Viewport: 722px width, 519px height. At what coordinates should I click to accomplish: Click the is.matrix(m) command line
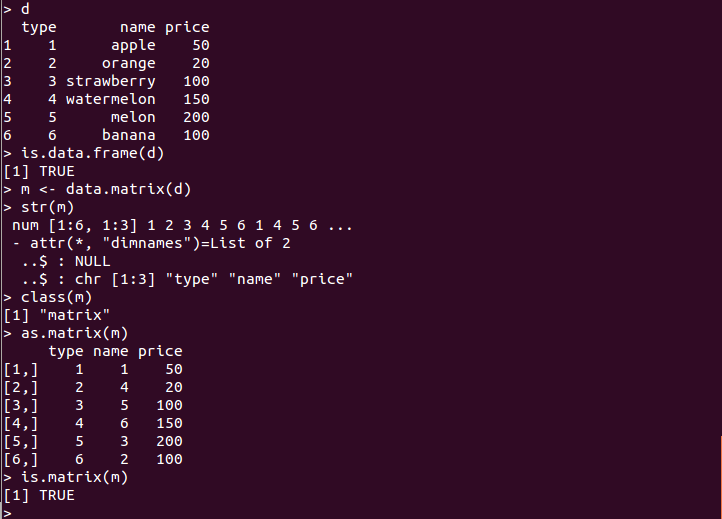(x=66, y=477)
